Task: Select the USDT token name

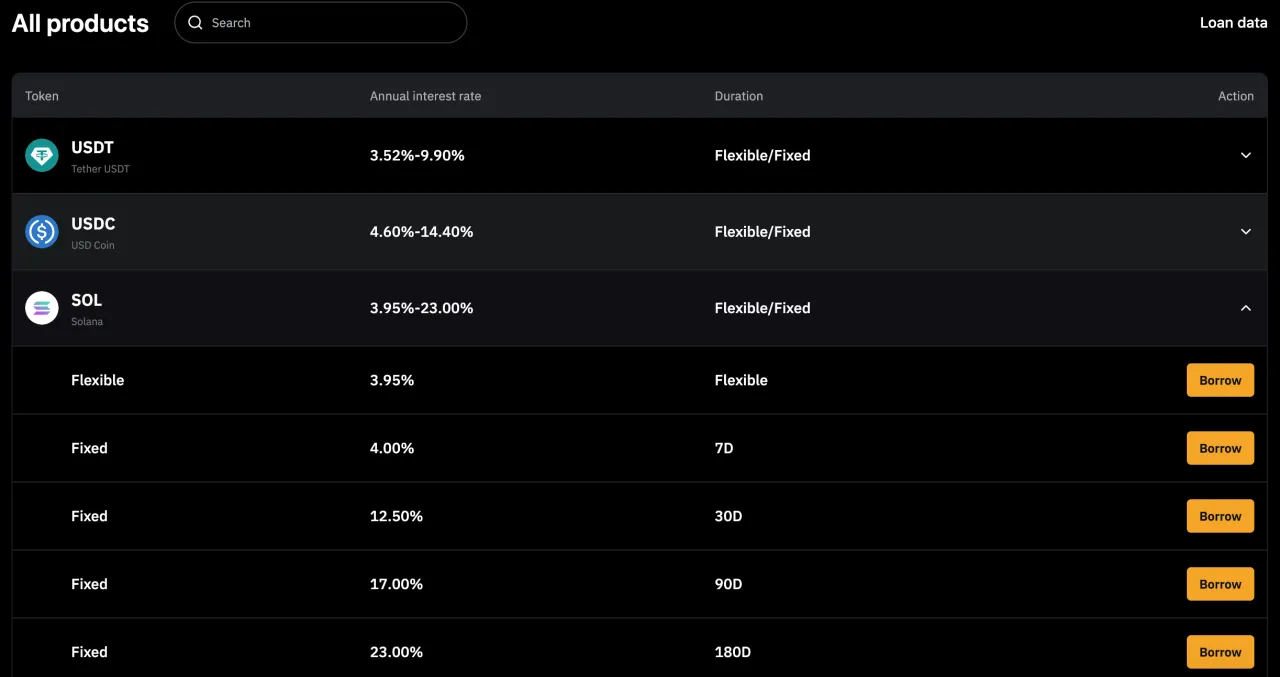Action: click(x=92, y=147)
